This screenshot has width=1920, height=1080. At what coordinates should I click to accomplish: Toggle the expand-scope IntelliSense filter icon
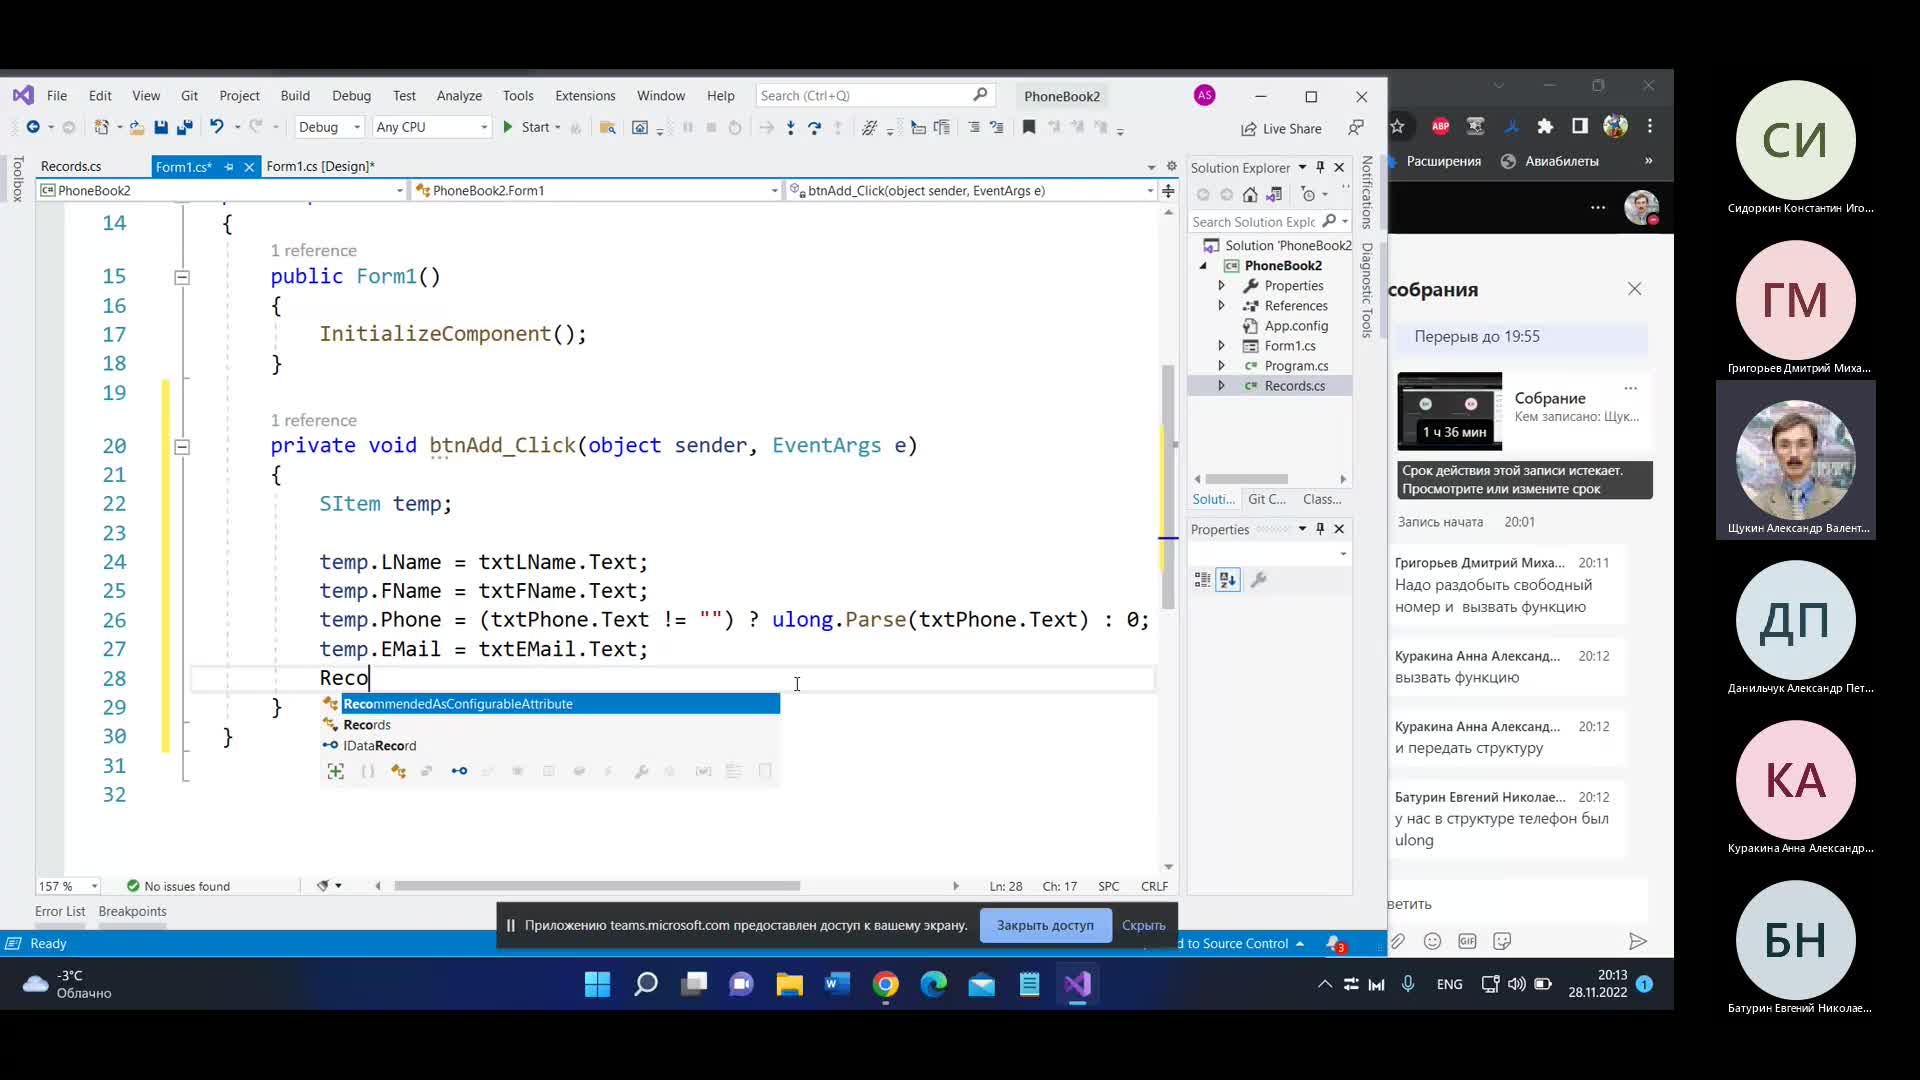click(336, 771)
